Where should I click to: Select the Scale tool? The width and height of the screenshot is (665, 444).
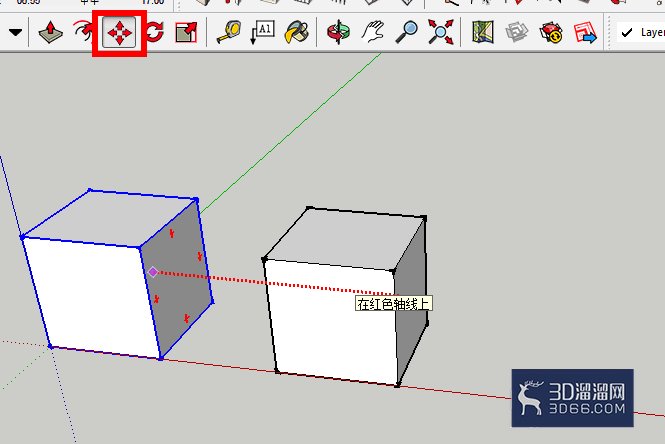click(x=186, y=32)
